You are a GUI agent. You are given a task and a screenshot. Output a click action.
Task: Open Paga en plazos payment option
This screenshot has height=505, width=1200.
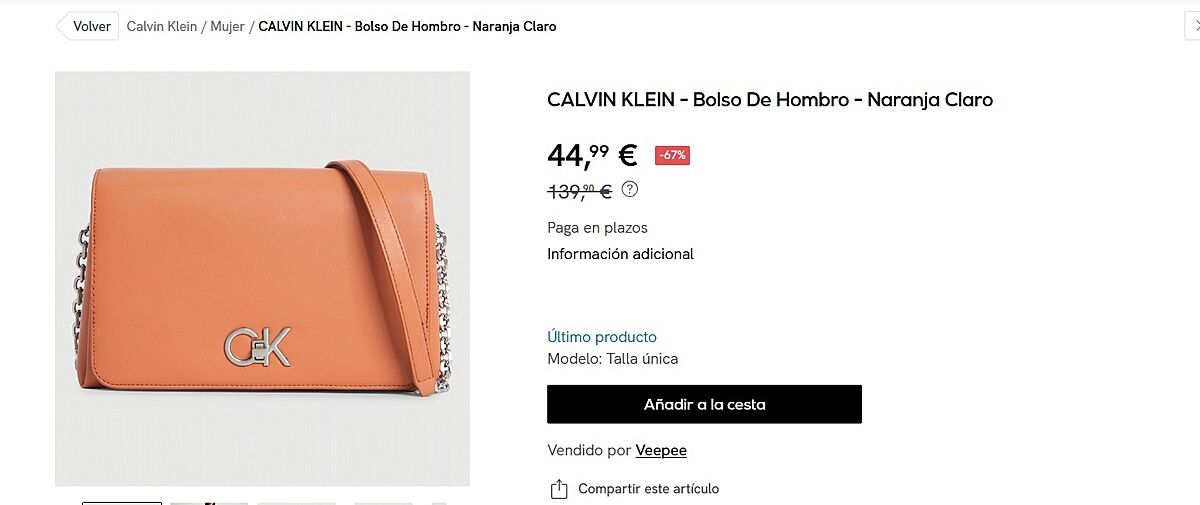(x=597, y=228)
